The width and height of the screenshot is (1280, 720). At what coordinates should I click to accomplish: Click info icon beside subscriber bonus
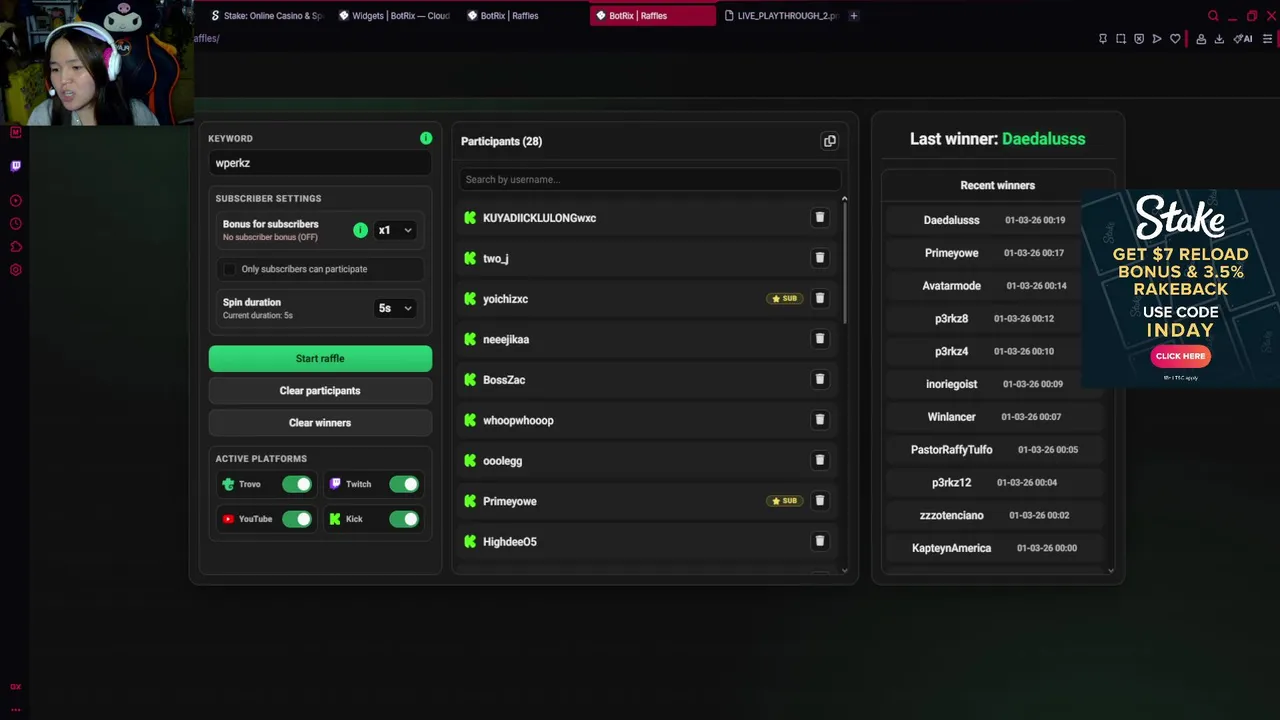tap(360, 230)
